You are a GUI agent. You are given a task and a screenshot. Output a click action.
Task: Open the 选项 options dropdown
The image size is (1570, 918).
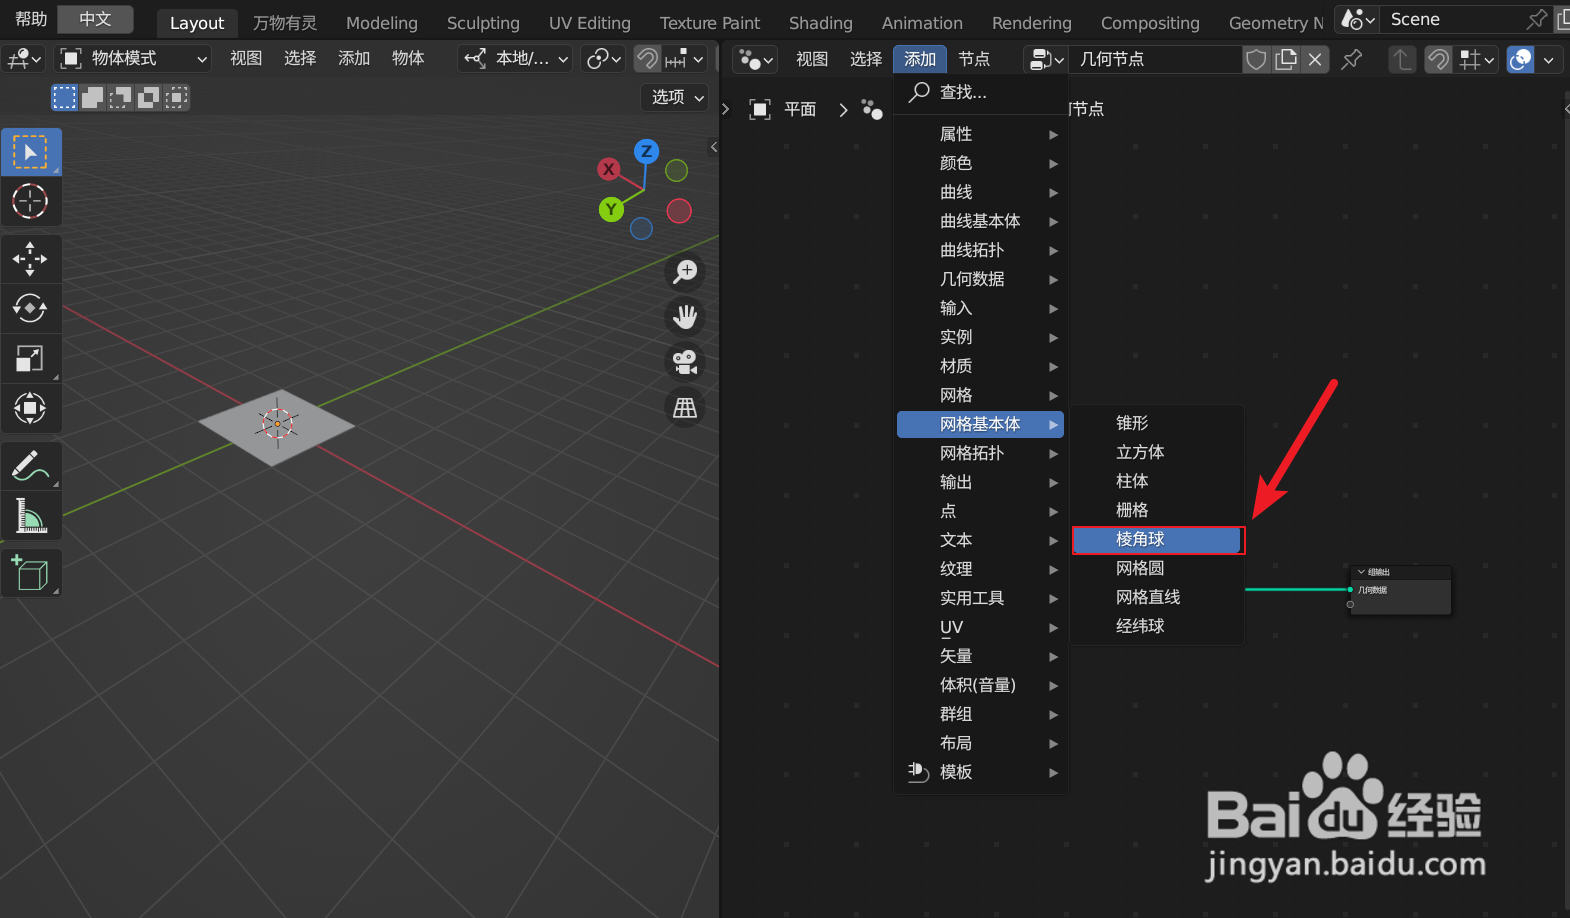pos(676,97)
